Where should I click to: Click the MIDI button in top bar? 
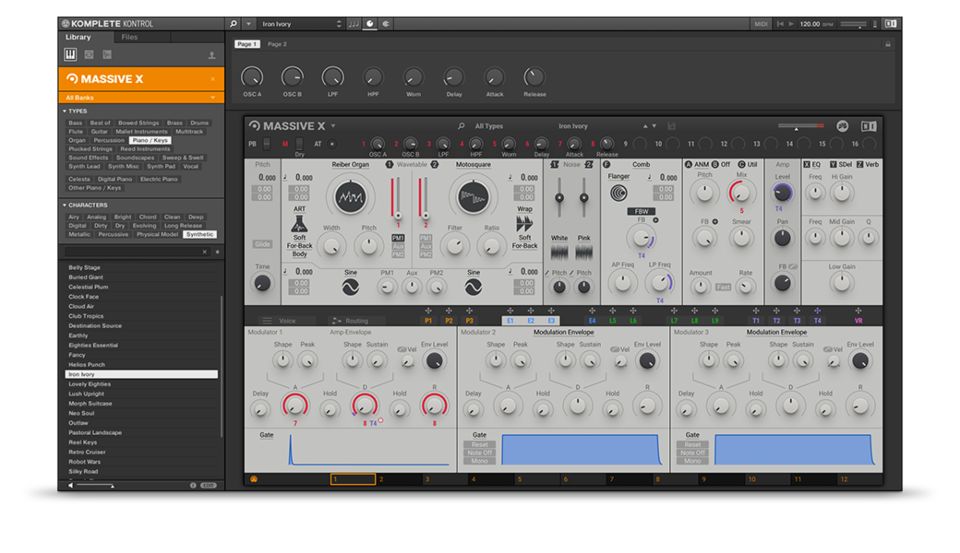(x=761, y=23)
